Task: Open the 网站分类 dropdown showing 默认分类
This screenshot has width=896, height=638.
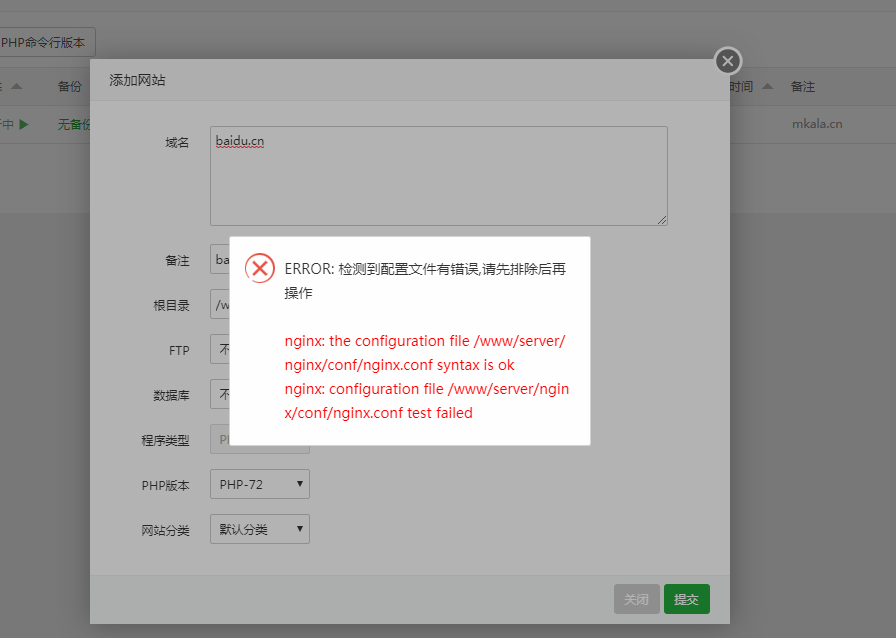Action: pyautogui.click(x=259, y=529)
